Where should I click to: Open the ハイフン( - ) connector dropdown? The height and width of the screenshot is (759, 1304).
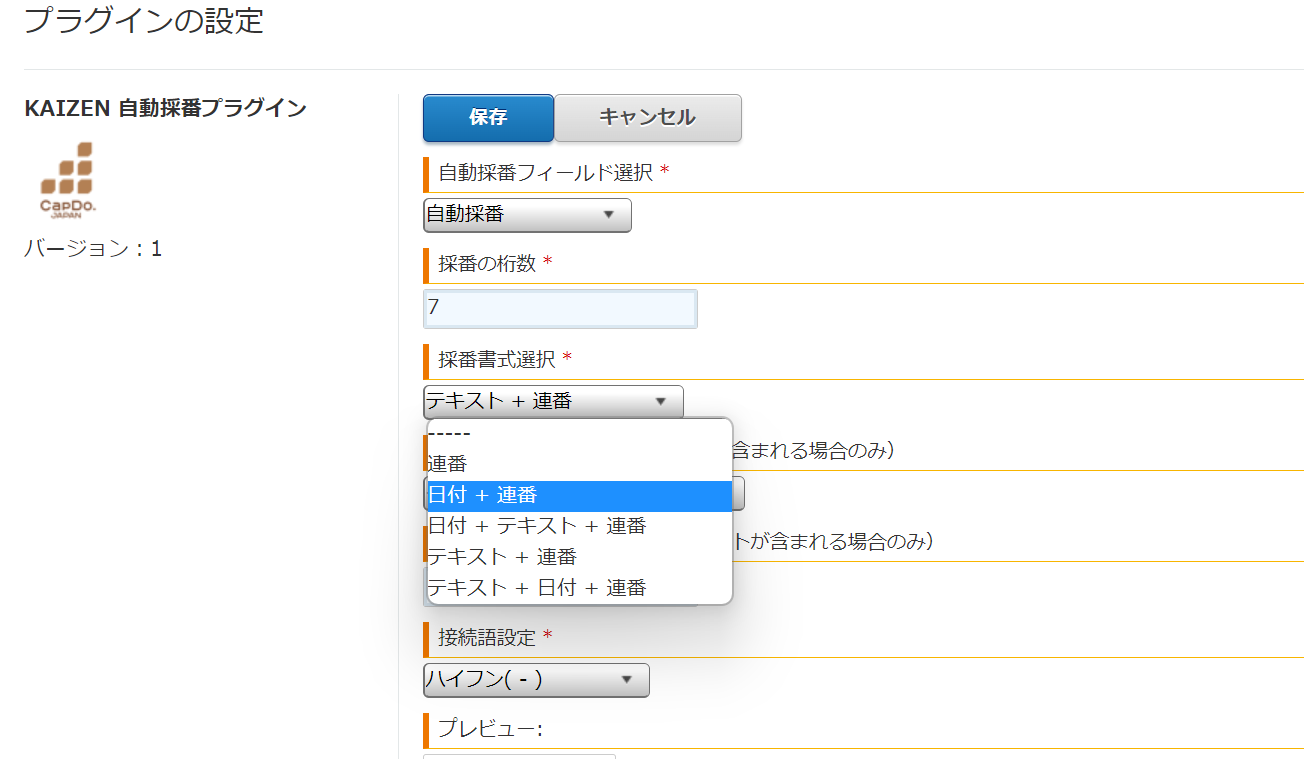[x=536, y=680]
